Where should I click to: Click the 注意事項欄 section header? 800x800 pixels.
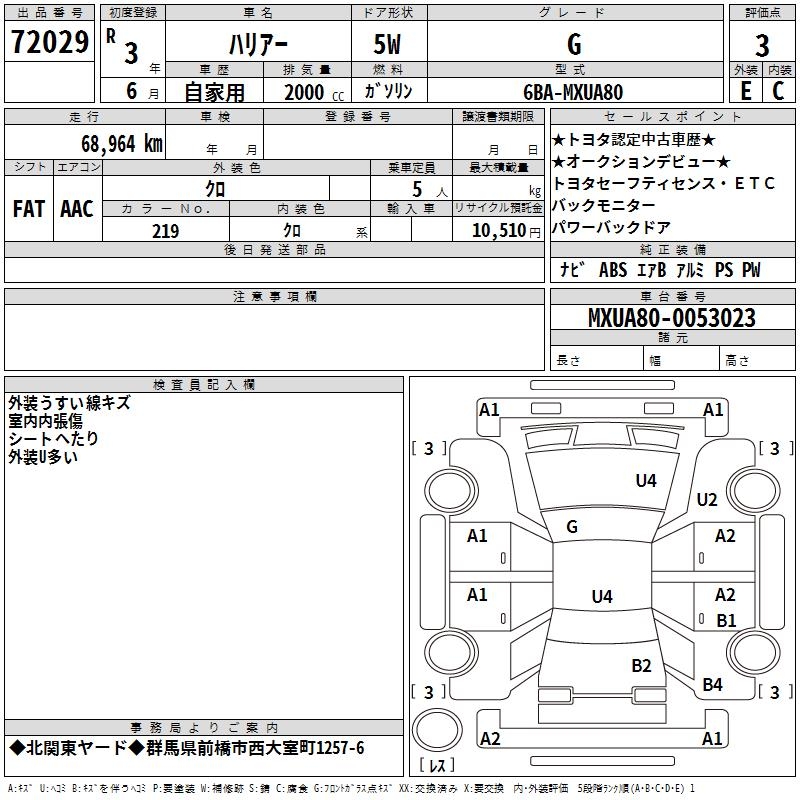click(x=274, y=296)
